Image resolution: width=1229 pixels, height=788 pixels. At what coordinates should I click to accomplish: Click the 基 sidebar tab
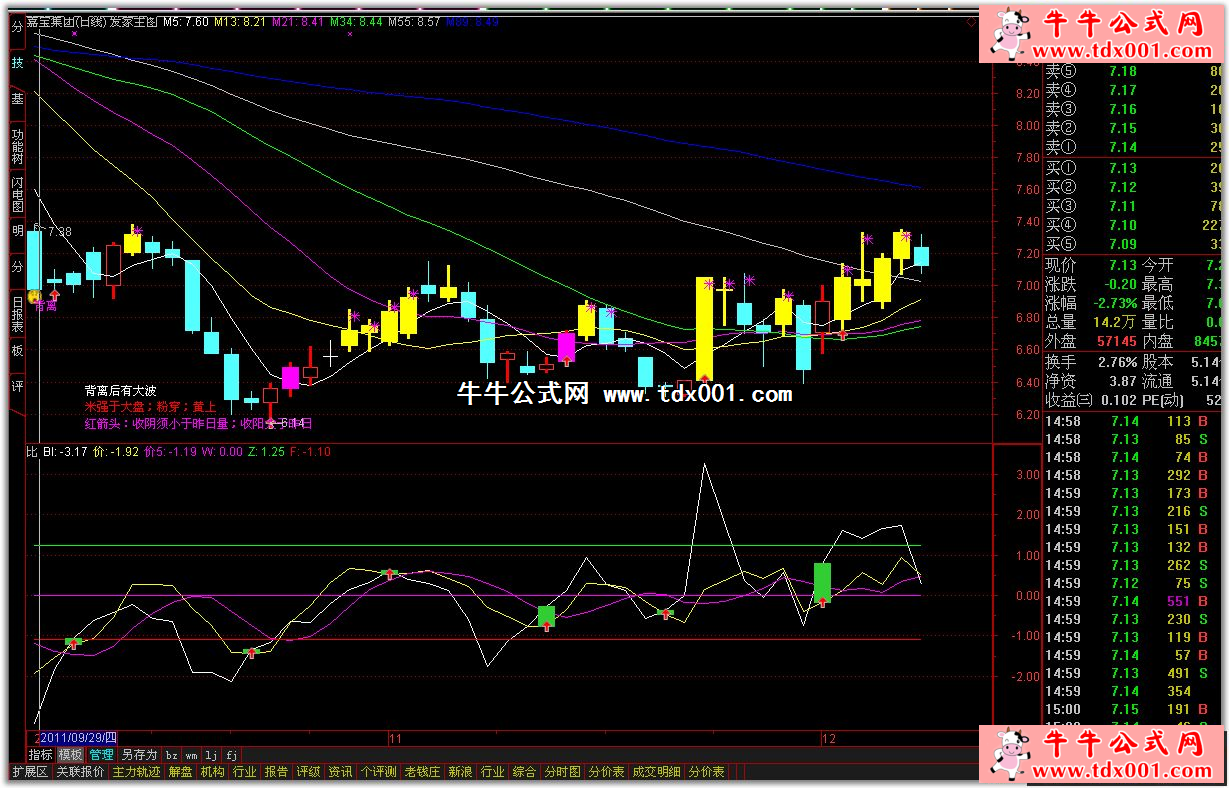[17, 99]
